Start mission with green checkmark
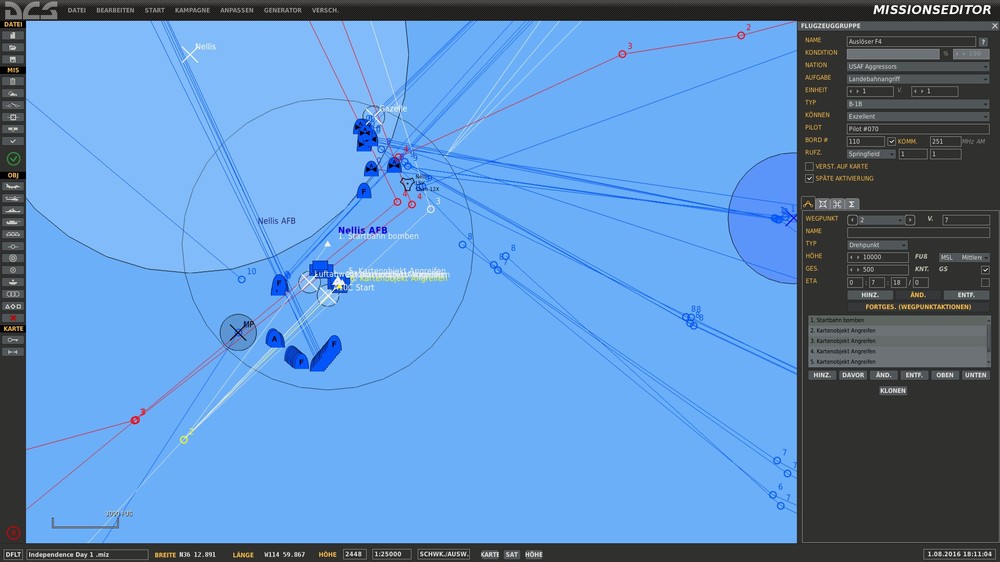Image resolution: width=1000 pixels, height=562 pixels. 13,158
